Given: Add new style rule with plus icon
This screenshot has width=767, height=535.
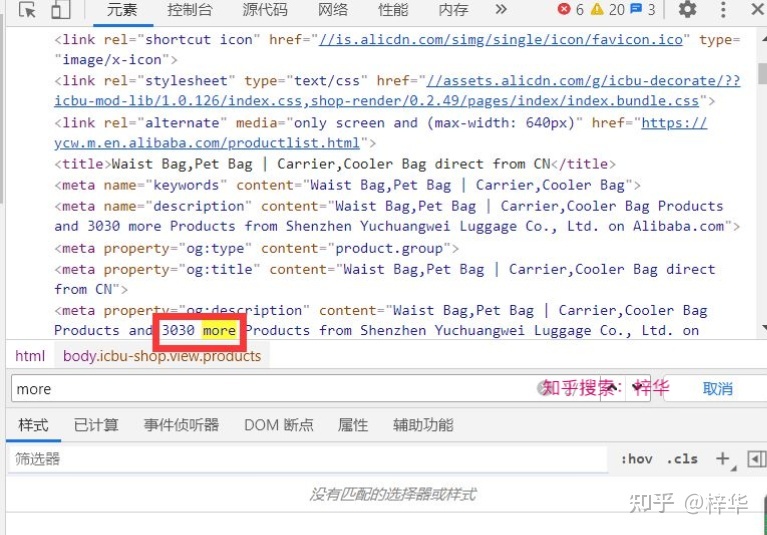Looking at the screenshot, I should (x=722, y=459).
